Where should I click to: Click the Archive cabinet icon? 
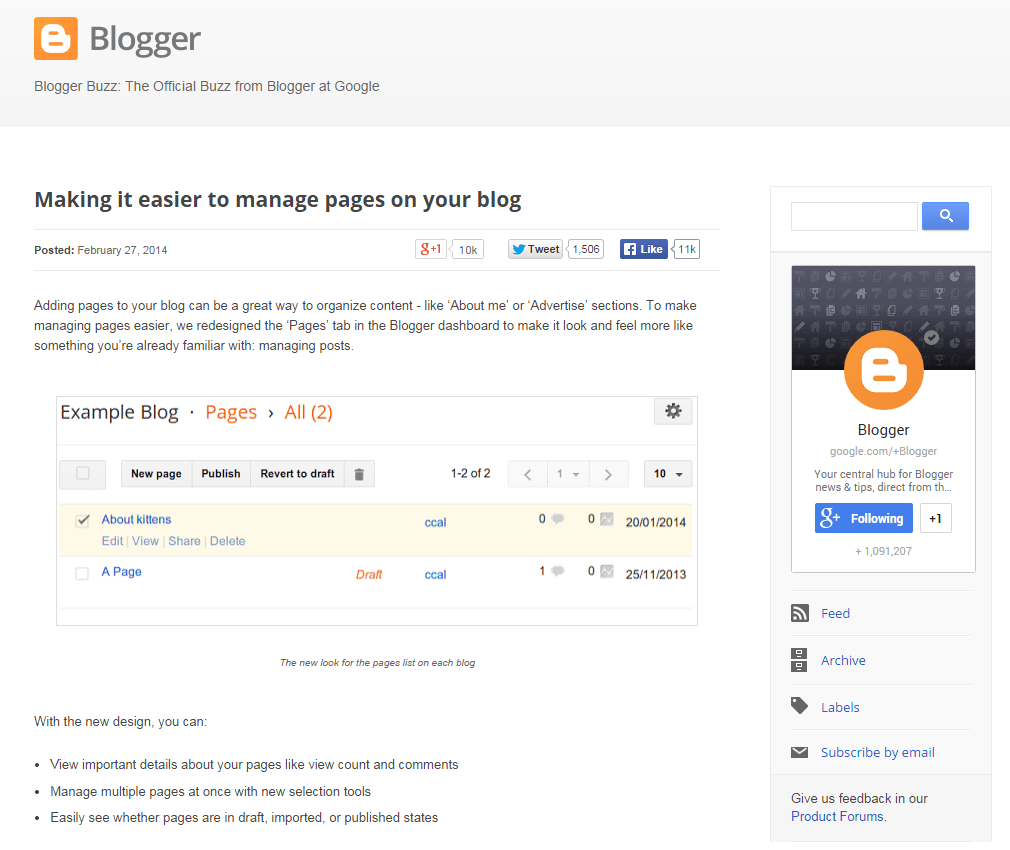[x=799, y=660]
